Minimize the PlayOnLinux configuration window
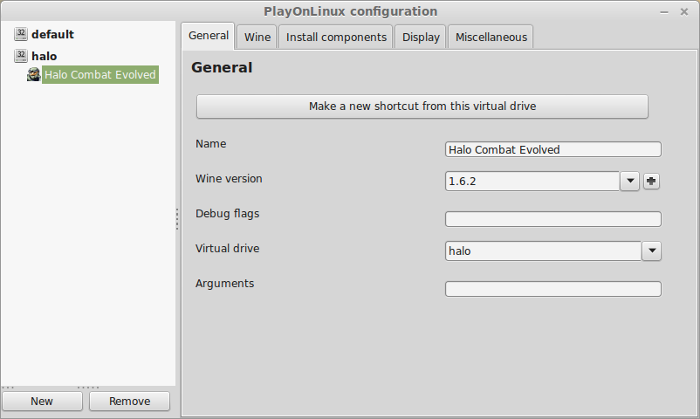 tap(664, 12)
